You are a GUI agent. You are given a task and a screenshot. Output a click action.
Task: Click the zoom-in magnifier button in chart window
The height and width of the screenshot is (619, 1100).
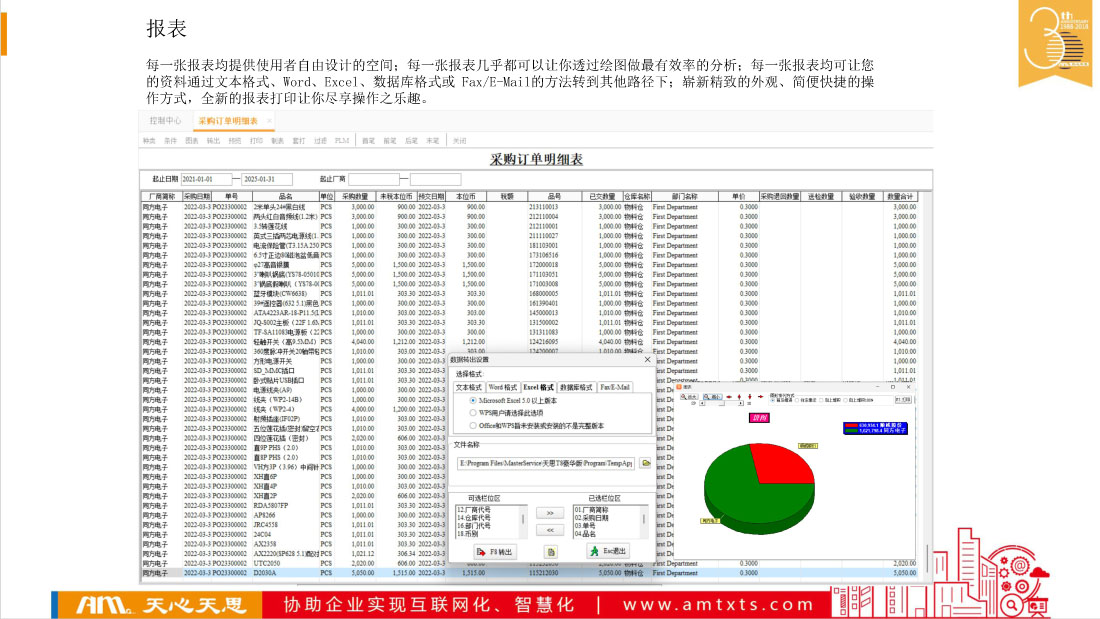click(x=690, y=397)
